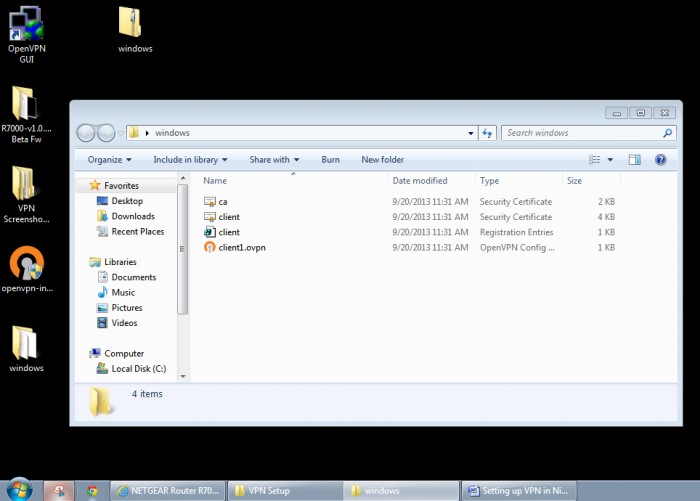
Task: Open Explorer help question mark icon
Action: [x=661, y=159]
